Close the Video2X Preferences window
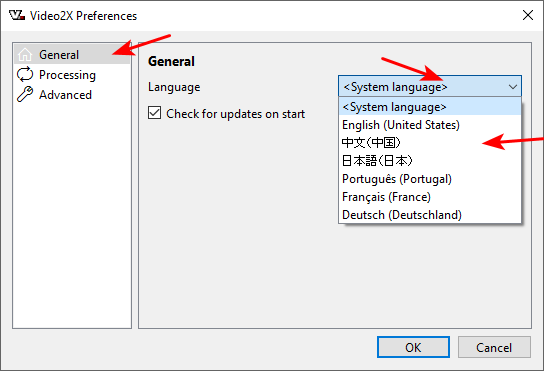Image resolution: width=544 pixels, height=371 pixels. coord(528,15)
